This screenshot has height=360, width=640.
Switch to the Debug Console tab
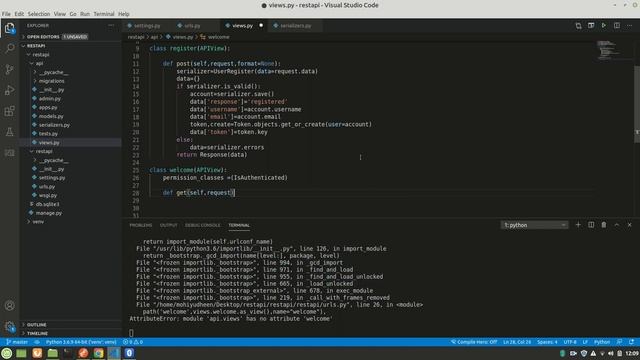pos(202,225)
